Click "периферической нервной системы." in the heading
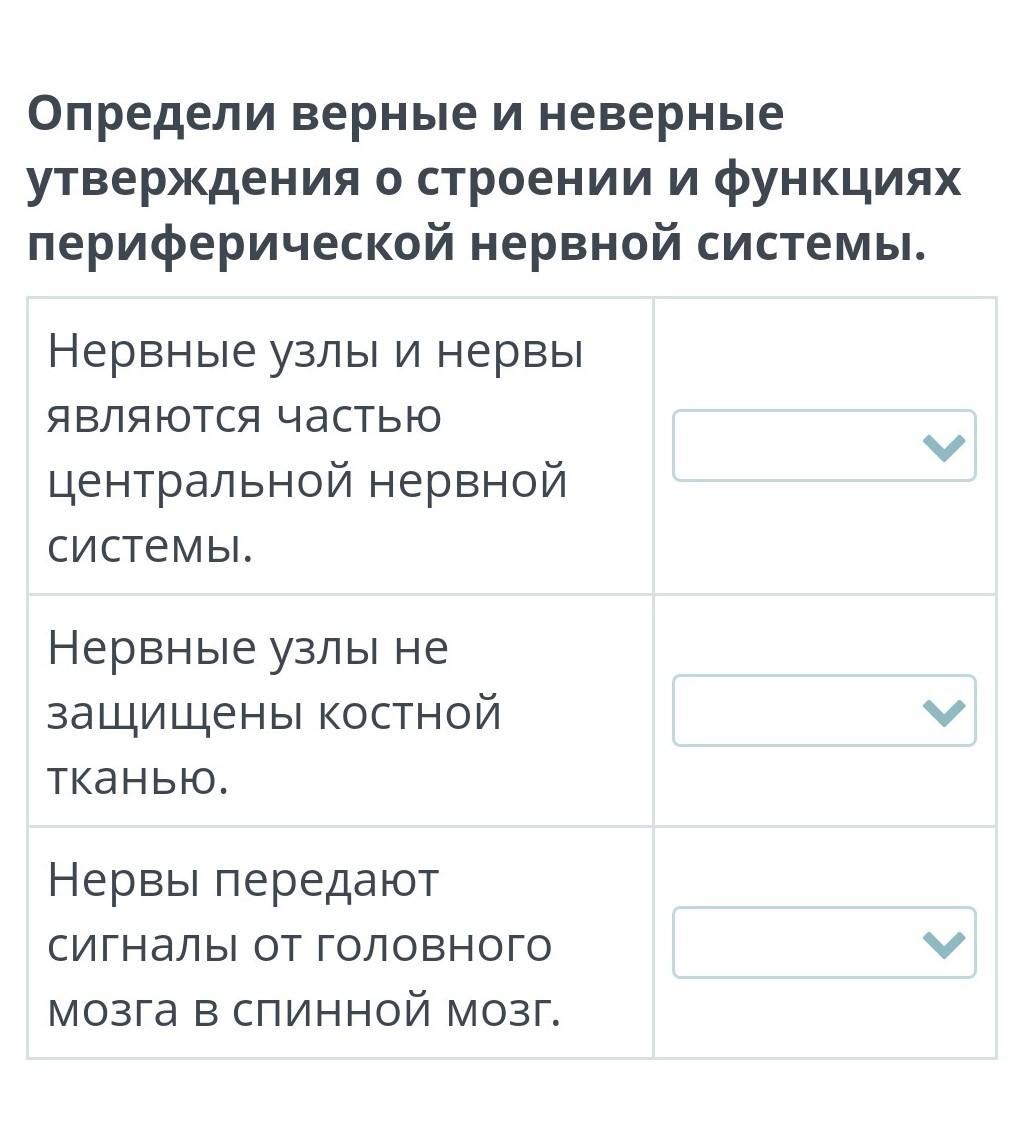This screenshot has width=1033, height=1142. coord(477,244)
